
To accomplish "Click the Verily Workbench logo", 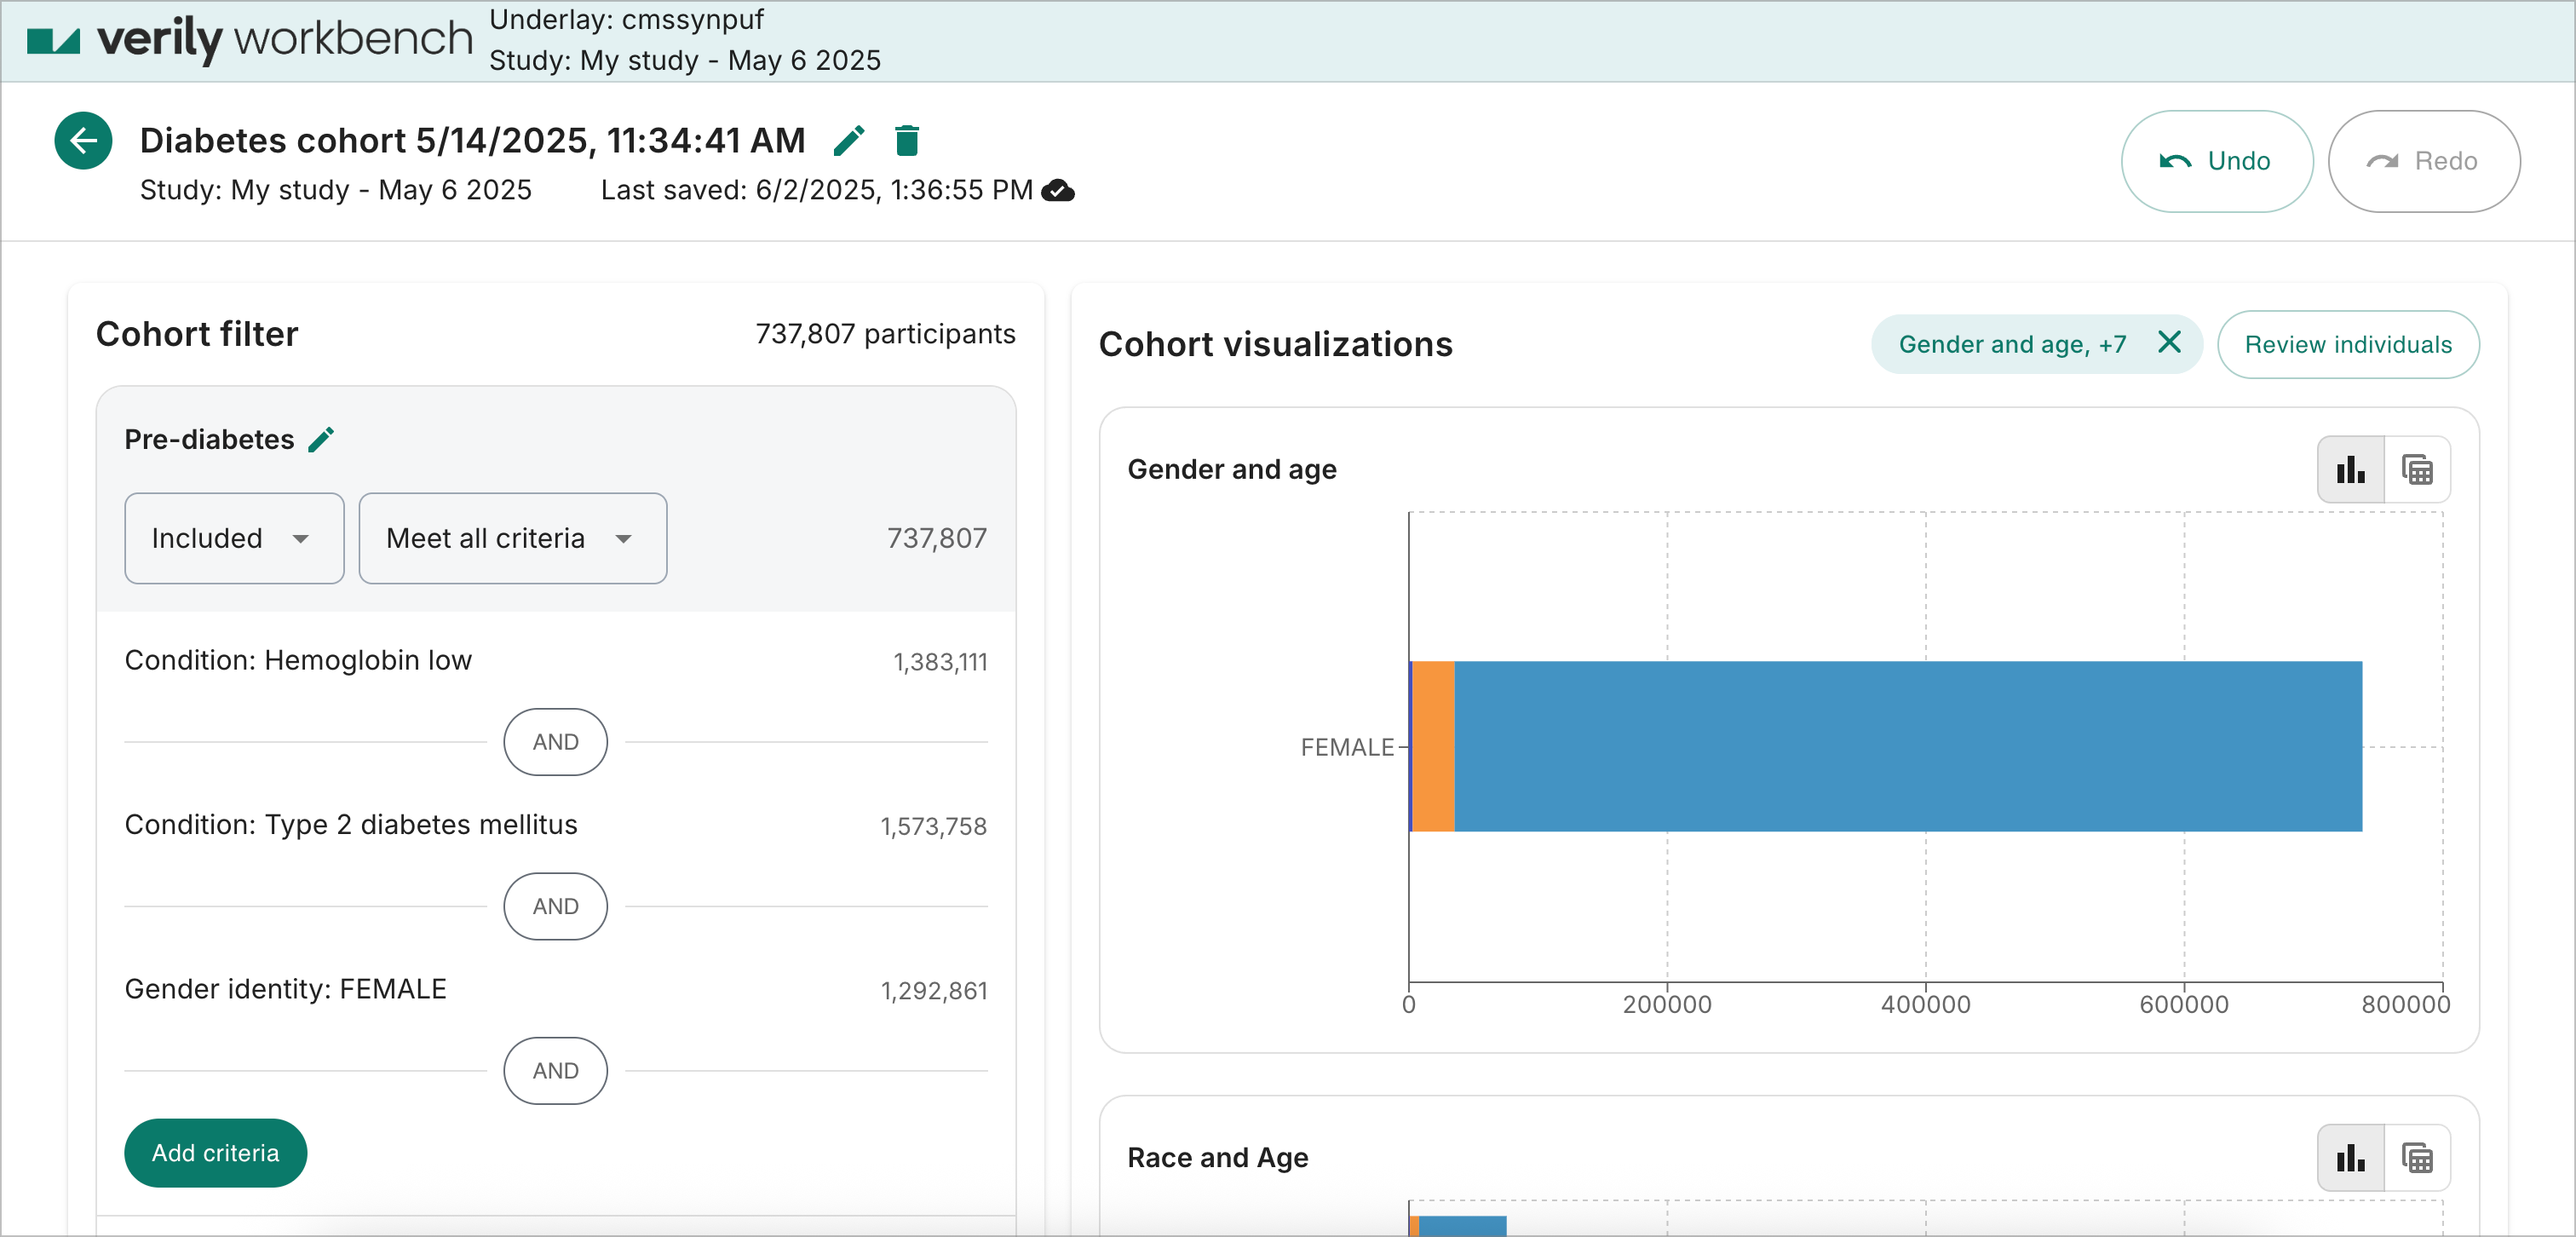I will click(249, 40).
